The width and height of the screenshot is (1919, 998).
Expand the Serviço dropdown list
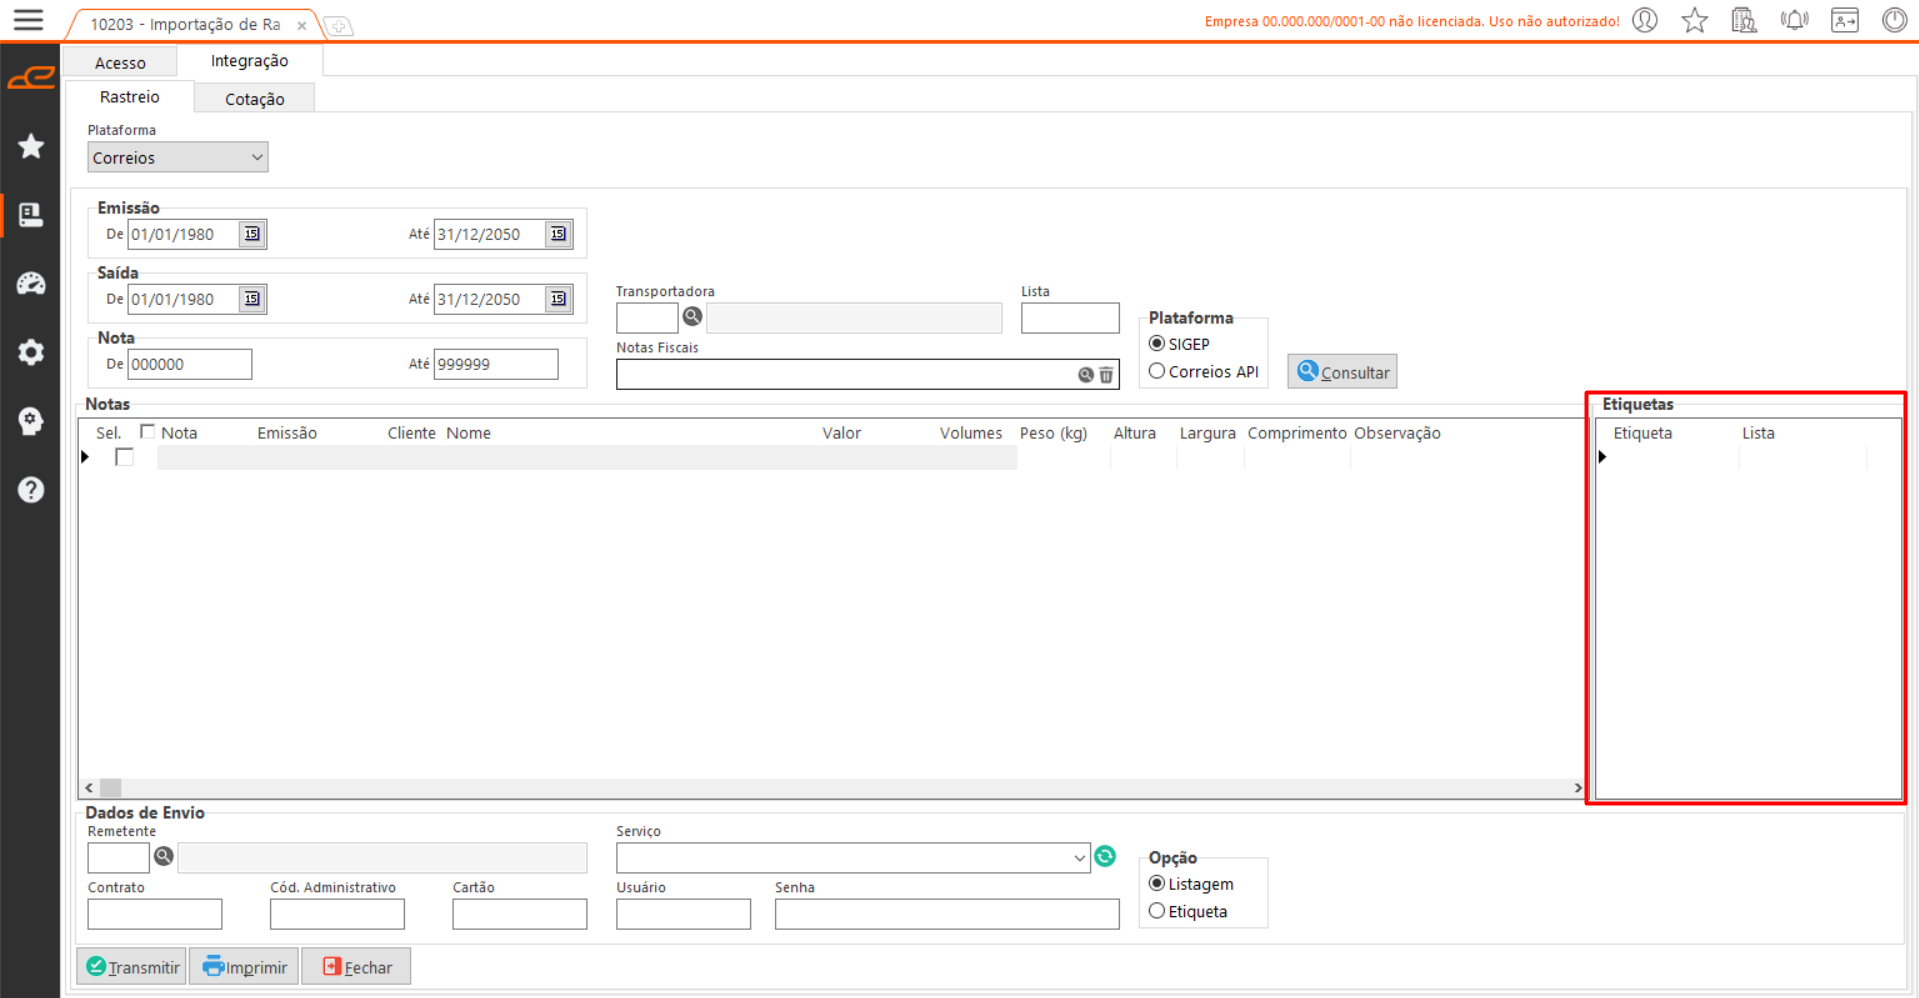click(x=1079, y=858)
